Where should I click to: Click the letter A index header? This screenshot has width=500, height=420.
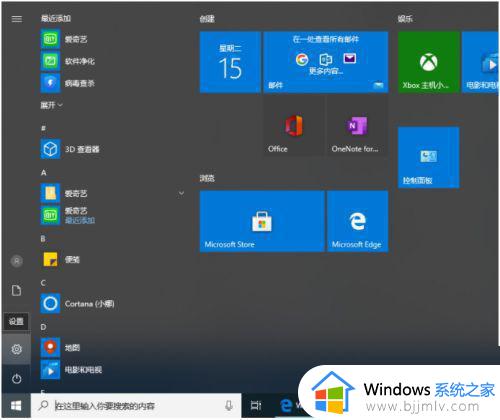click(x=44, y=172)
